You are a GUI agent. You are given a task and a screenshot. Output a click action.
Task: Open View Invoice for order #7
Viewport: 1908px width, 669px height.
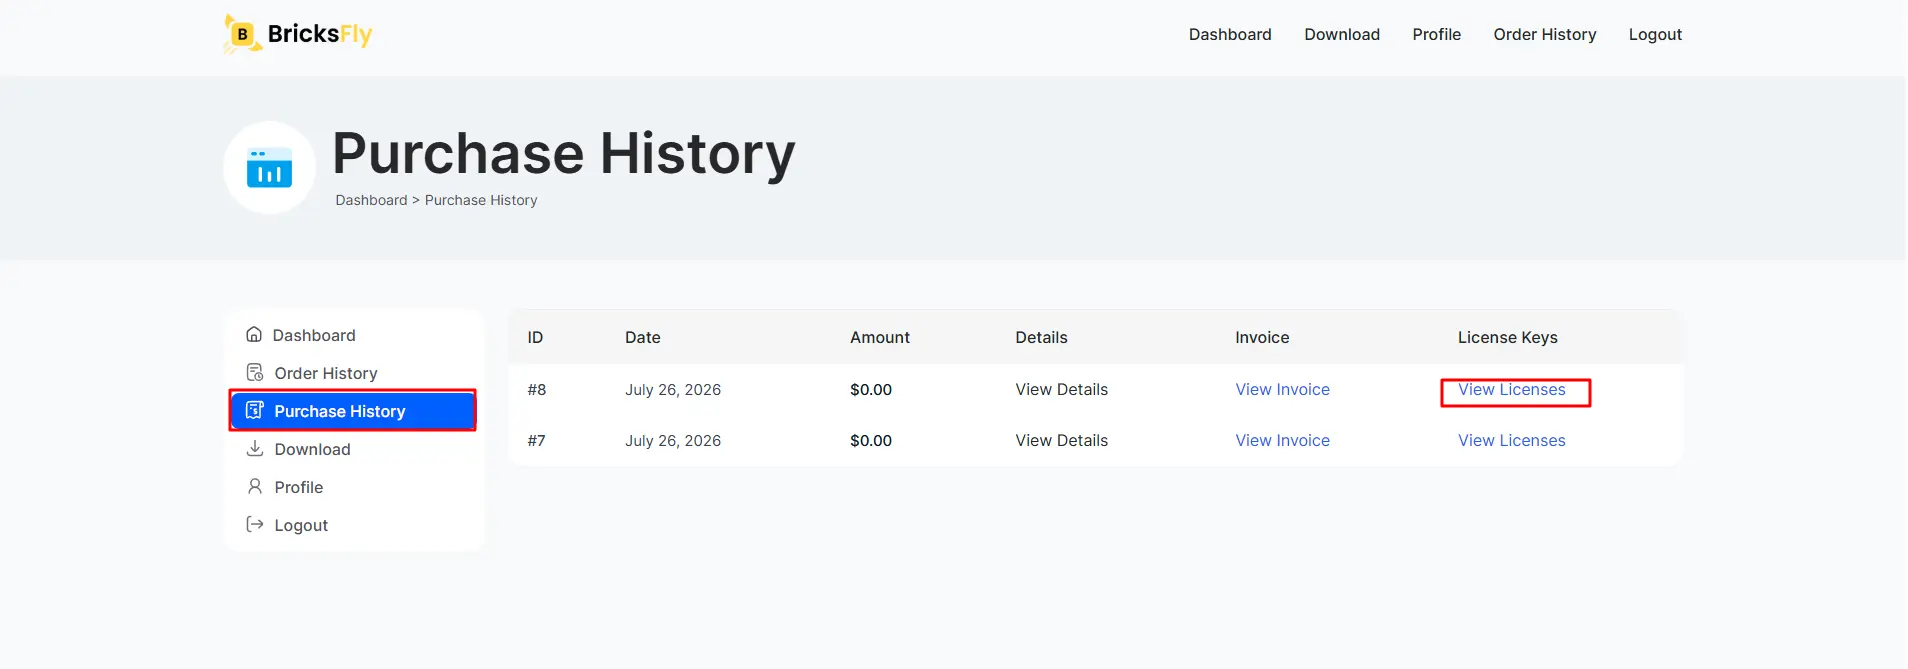coord(1282,440)
